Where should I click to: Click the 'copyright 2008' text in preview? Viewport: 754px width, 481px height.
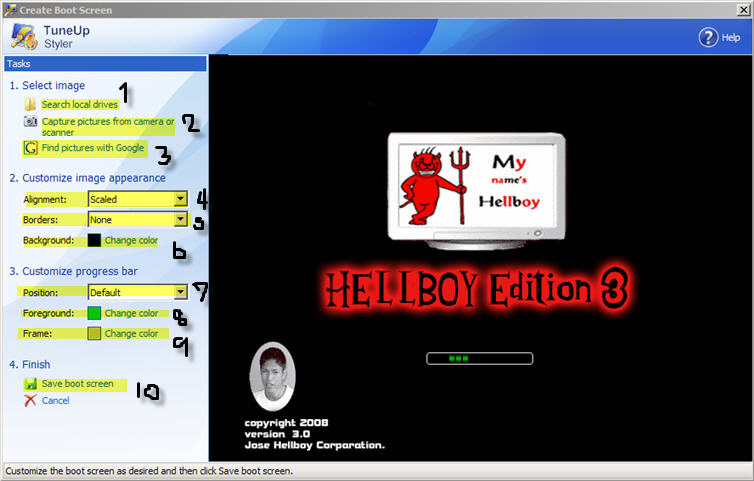pyautogui.click(x=286, y=423)
